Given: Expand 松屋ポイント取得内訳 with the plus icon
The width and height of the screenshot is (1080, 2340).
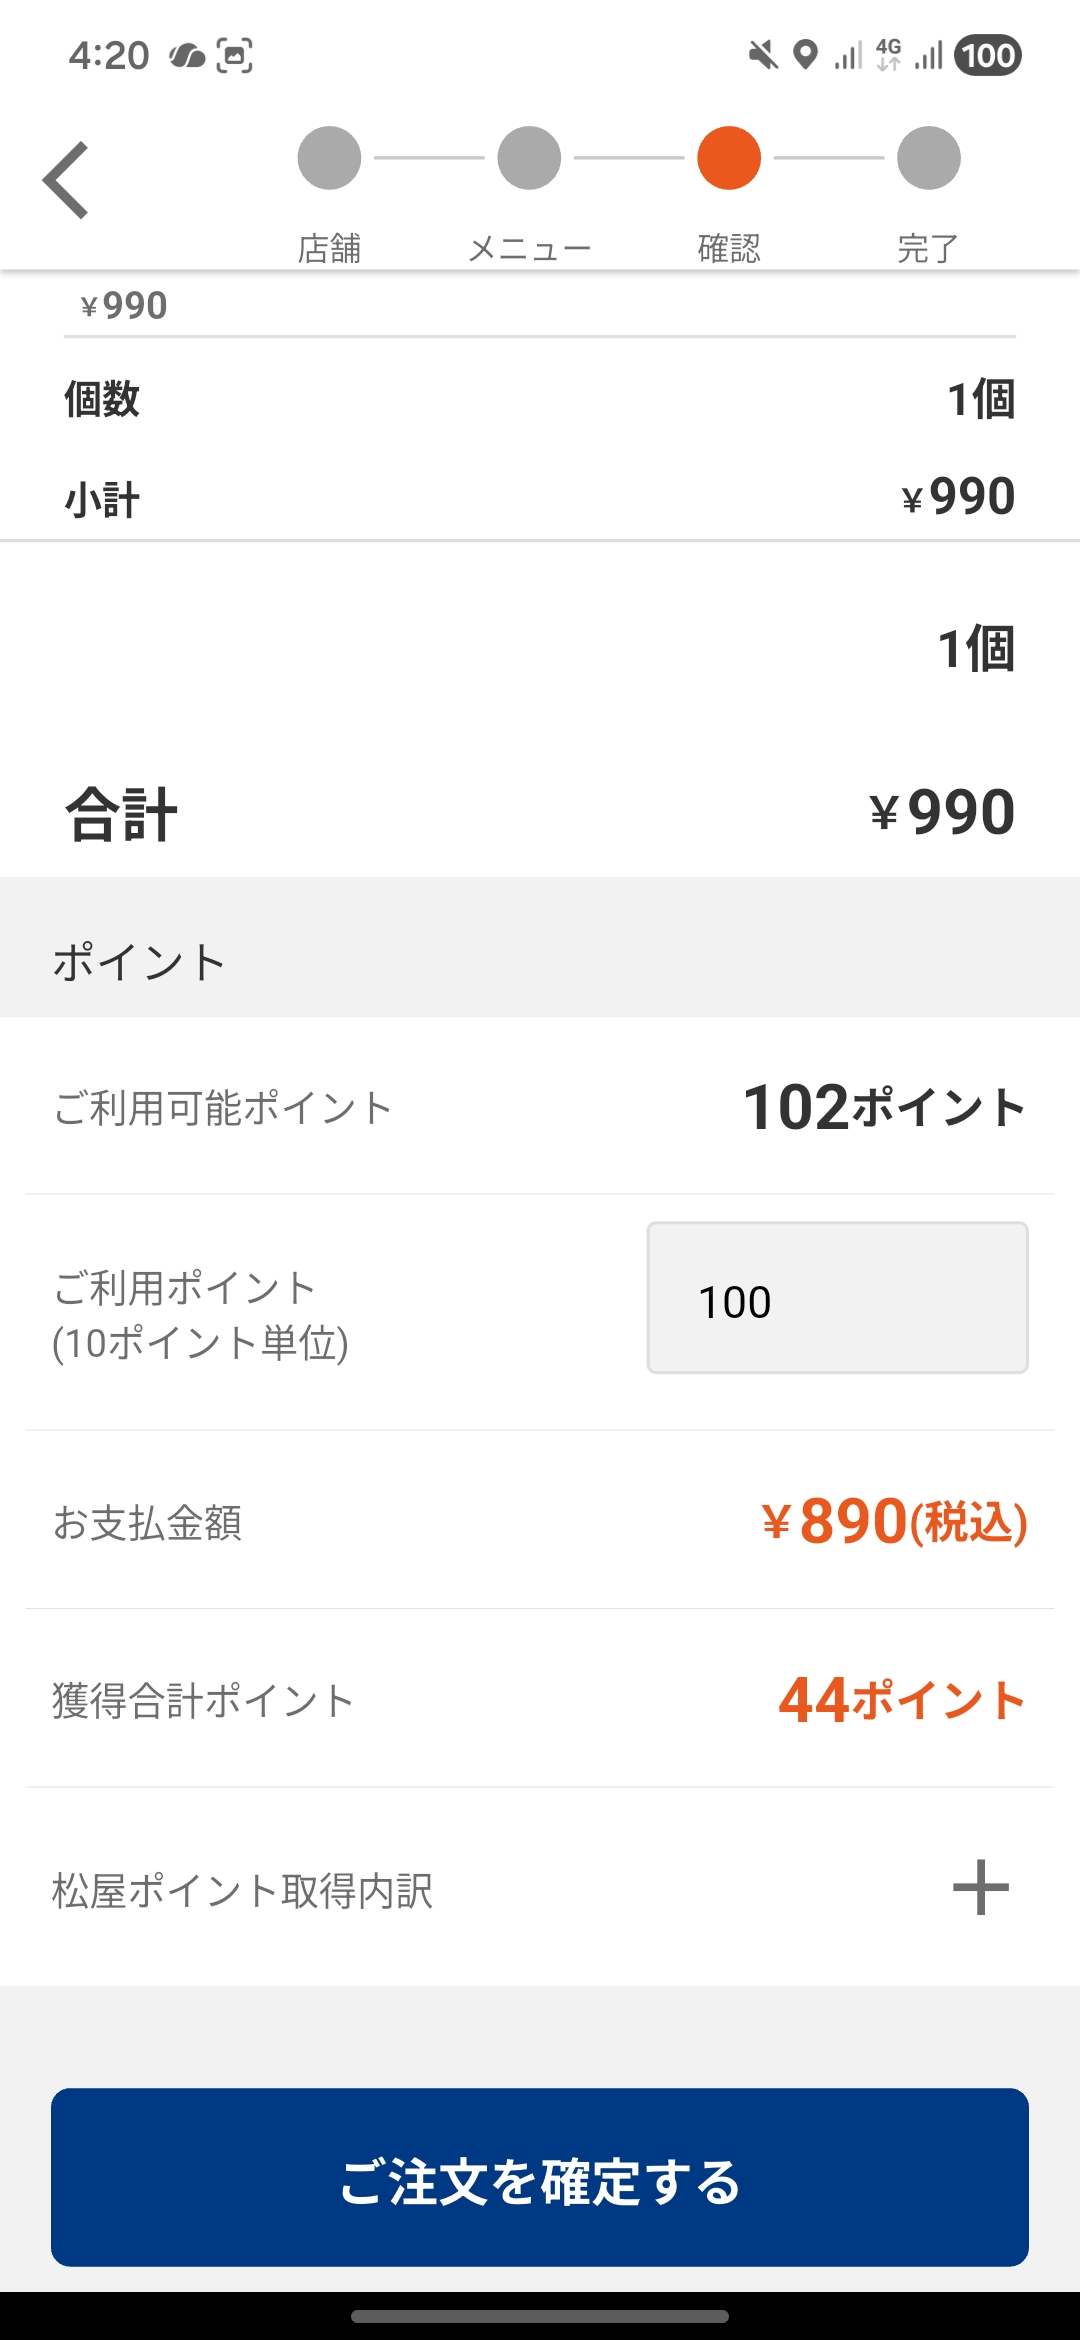Looking at the screenshot, I should (x=980, y=1888).
